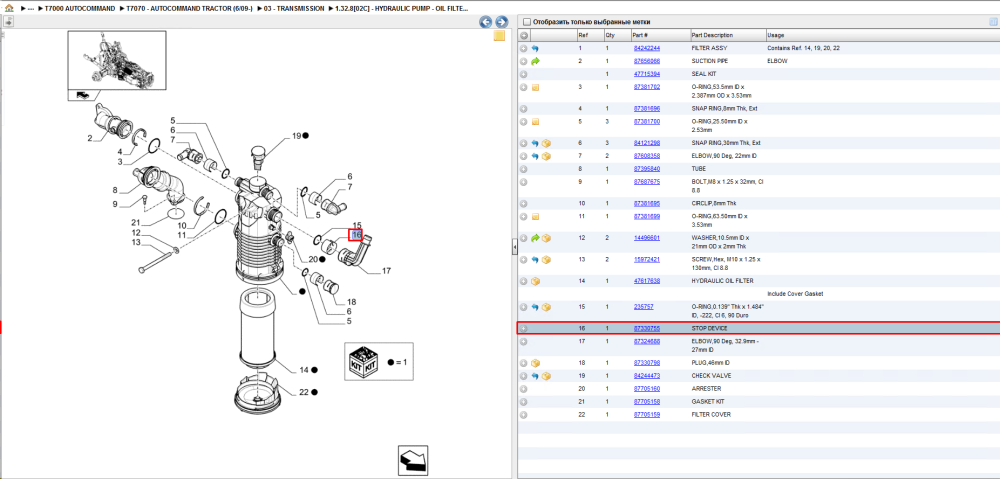Screen dimensions: 1000x479
Task: Open part number link 47715394
Action: point(647,74)
